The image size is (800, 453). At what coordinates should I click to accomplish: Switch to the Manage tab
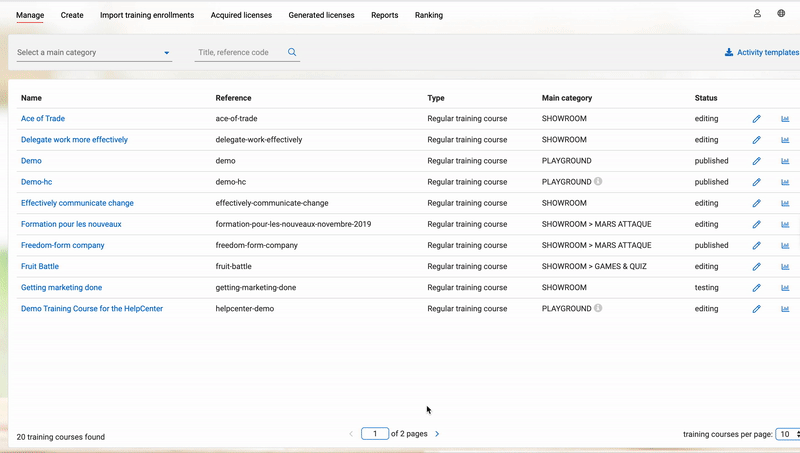pyautogui.click(x=30, y=15)
